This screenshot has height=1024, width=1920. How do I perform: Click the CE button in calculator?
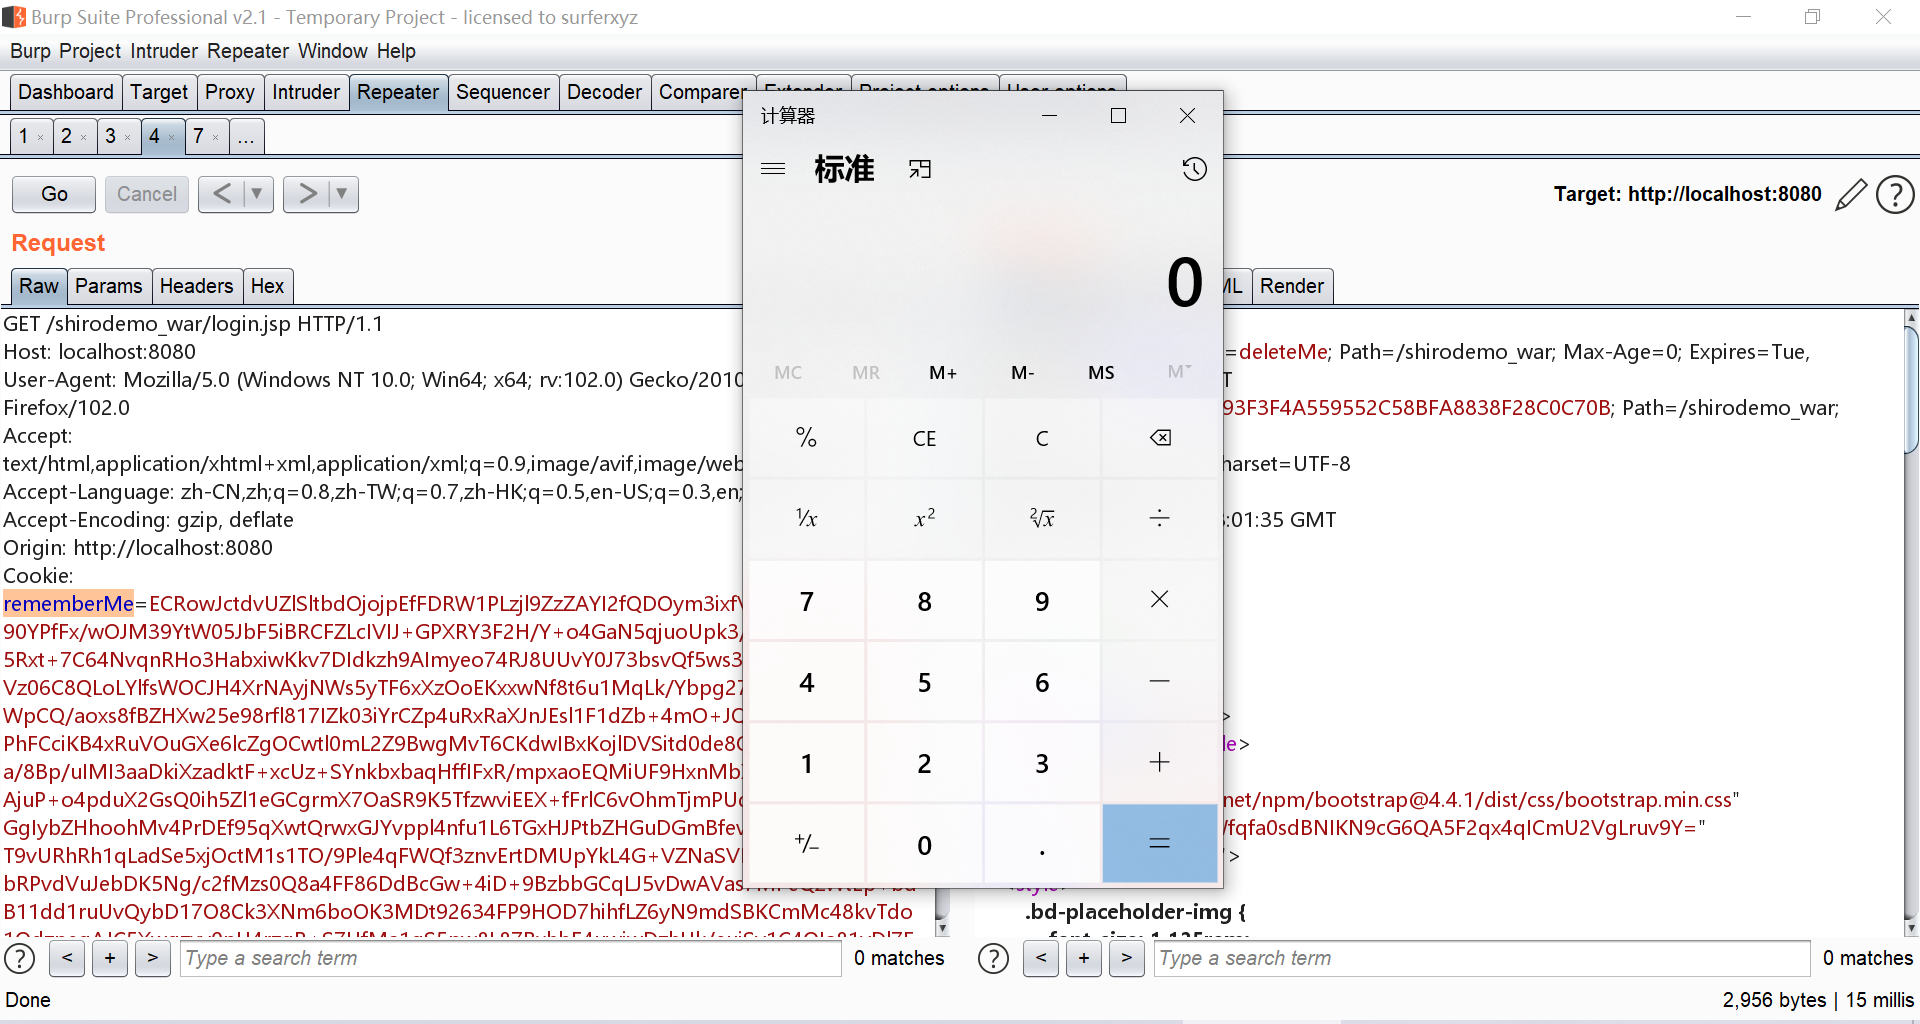coord(924,438)
